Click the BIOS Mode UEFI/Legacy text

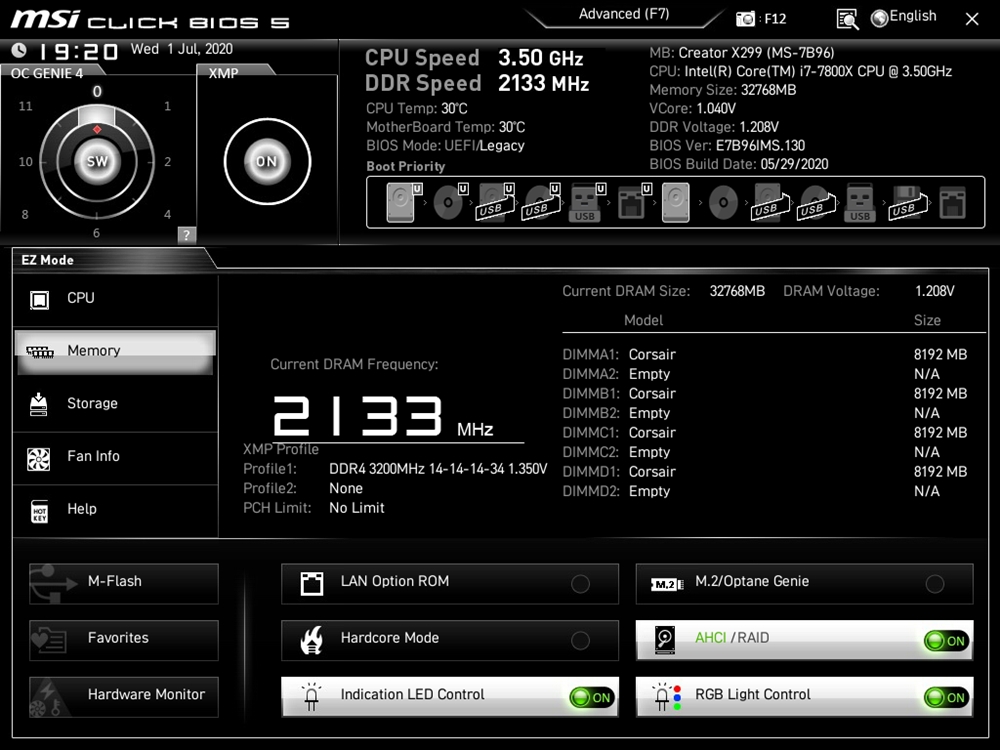point(445,146)
